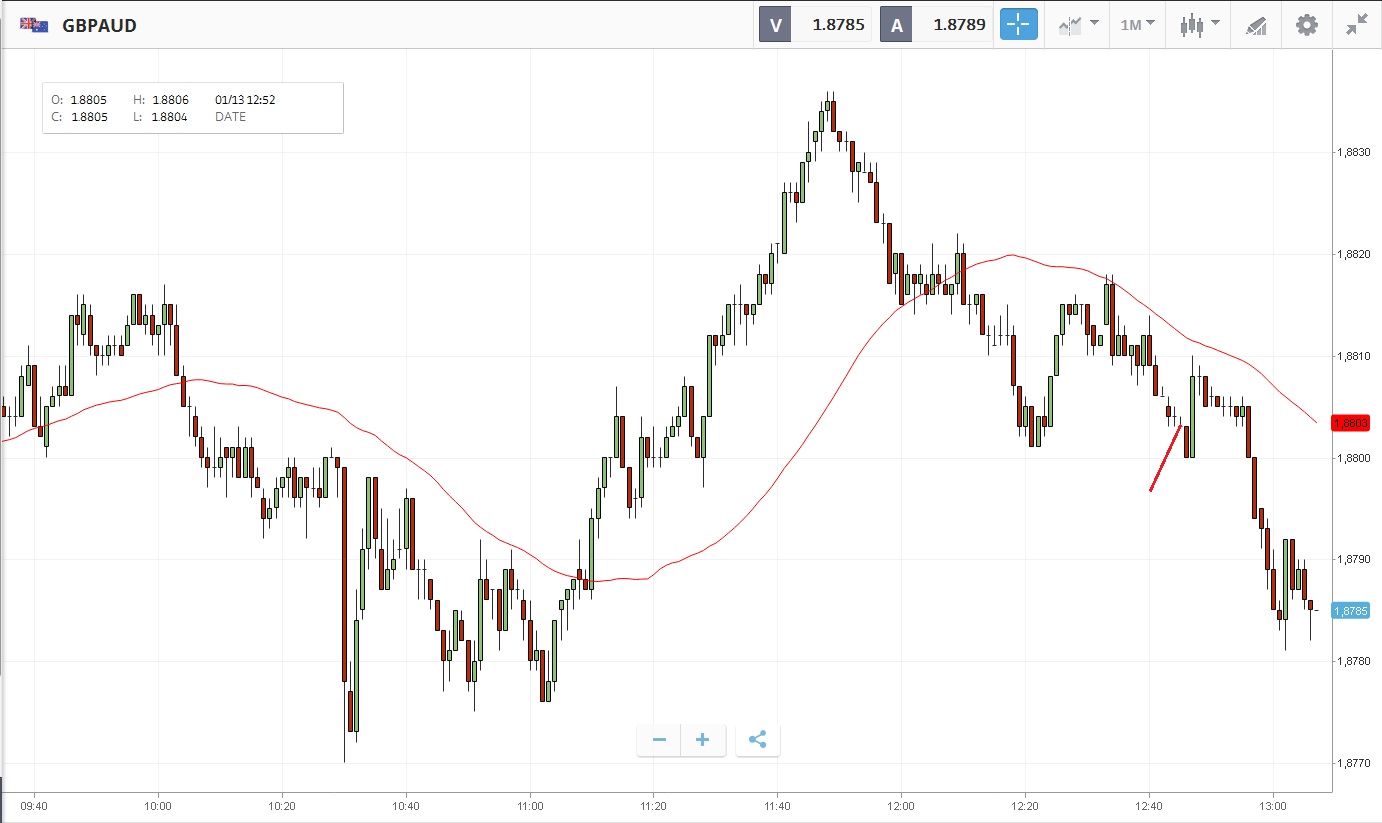This screenshot has width=1382, height=823.
Task: Toggle the crosshair cursor button
Action: (1019, 25)
